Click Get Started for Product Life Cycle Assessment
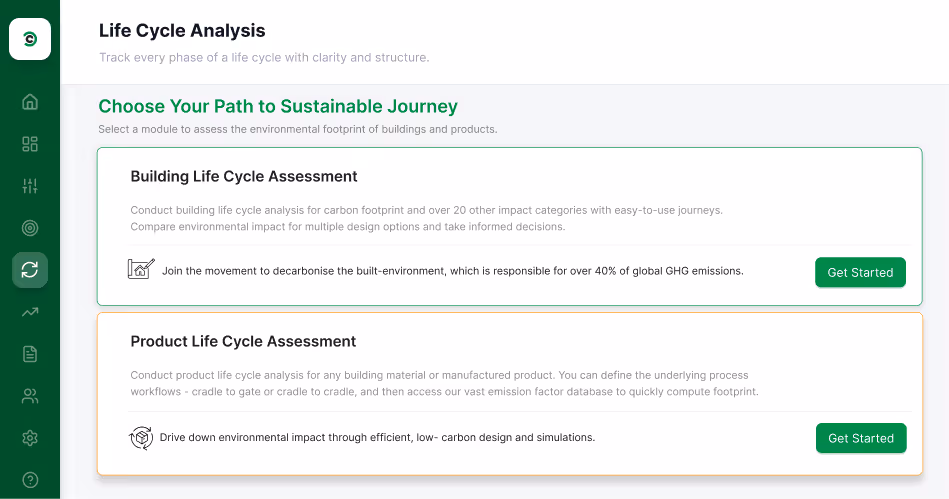The image size is (949, 499). point(860,438)
